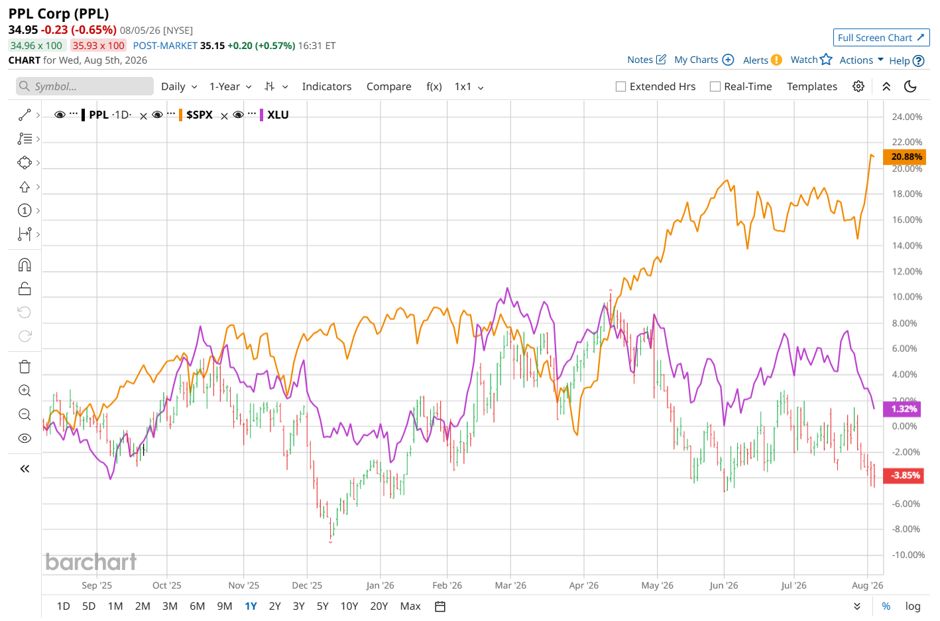This screenshot has height=621, width=940.
Task: Expand annotation tool options arrow
Action: click(x=38, y=139)
